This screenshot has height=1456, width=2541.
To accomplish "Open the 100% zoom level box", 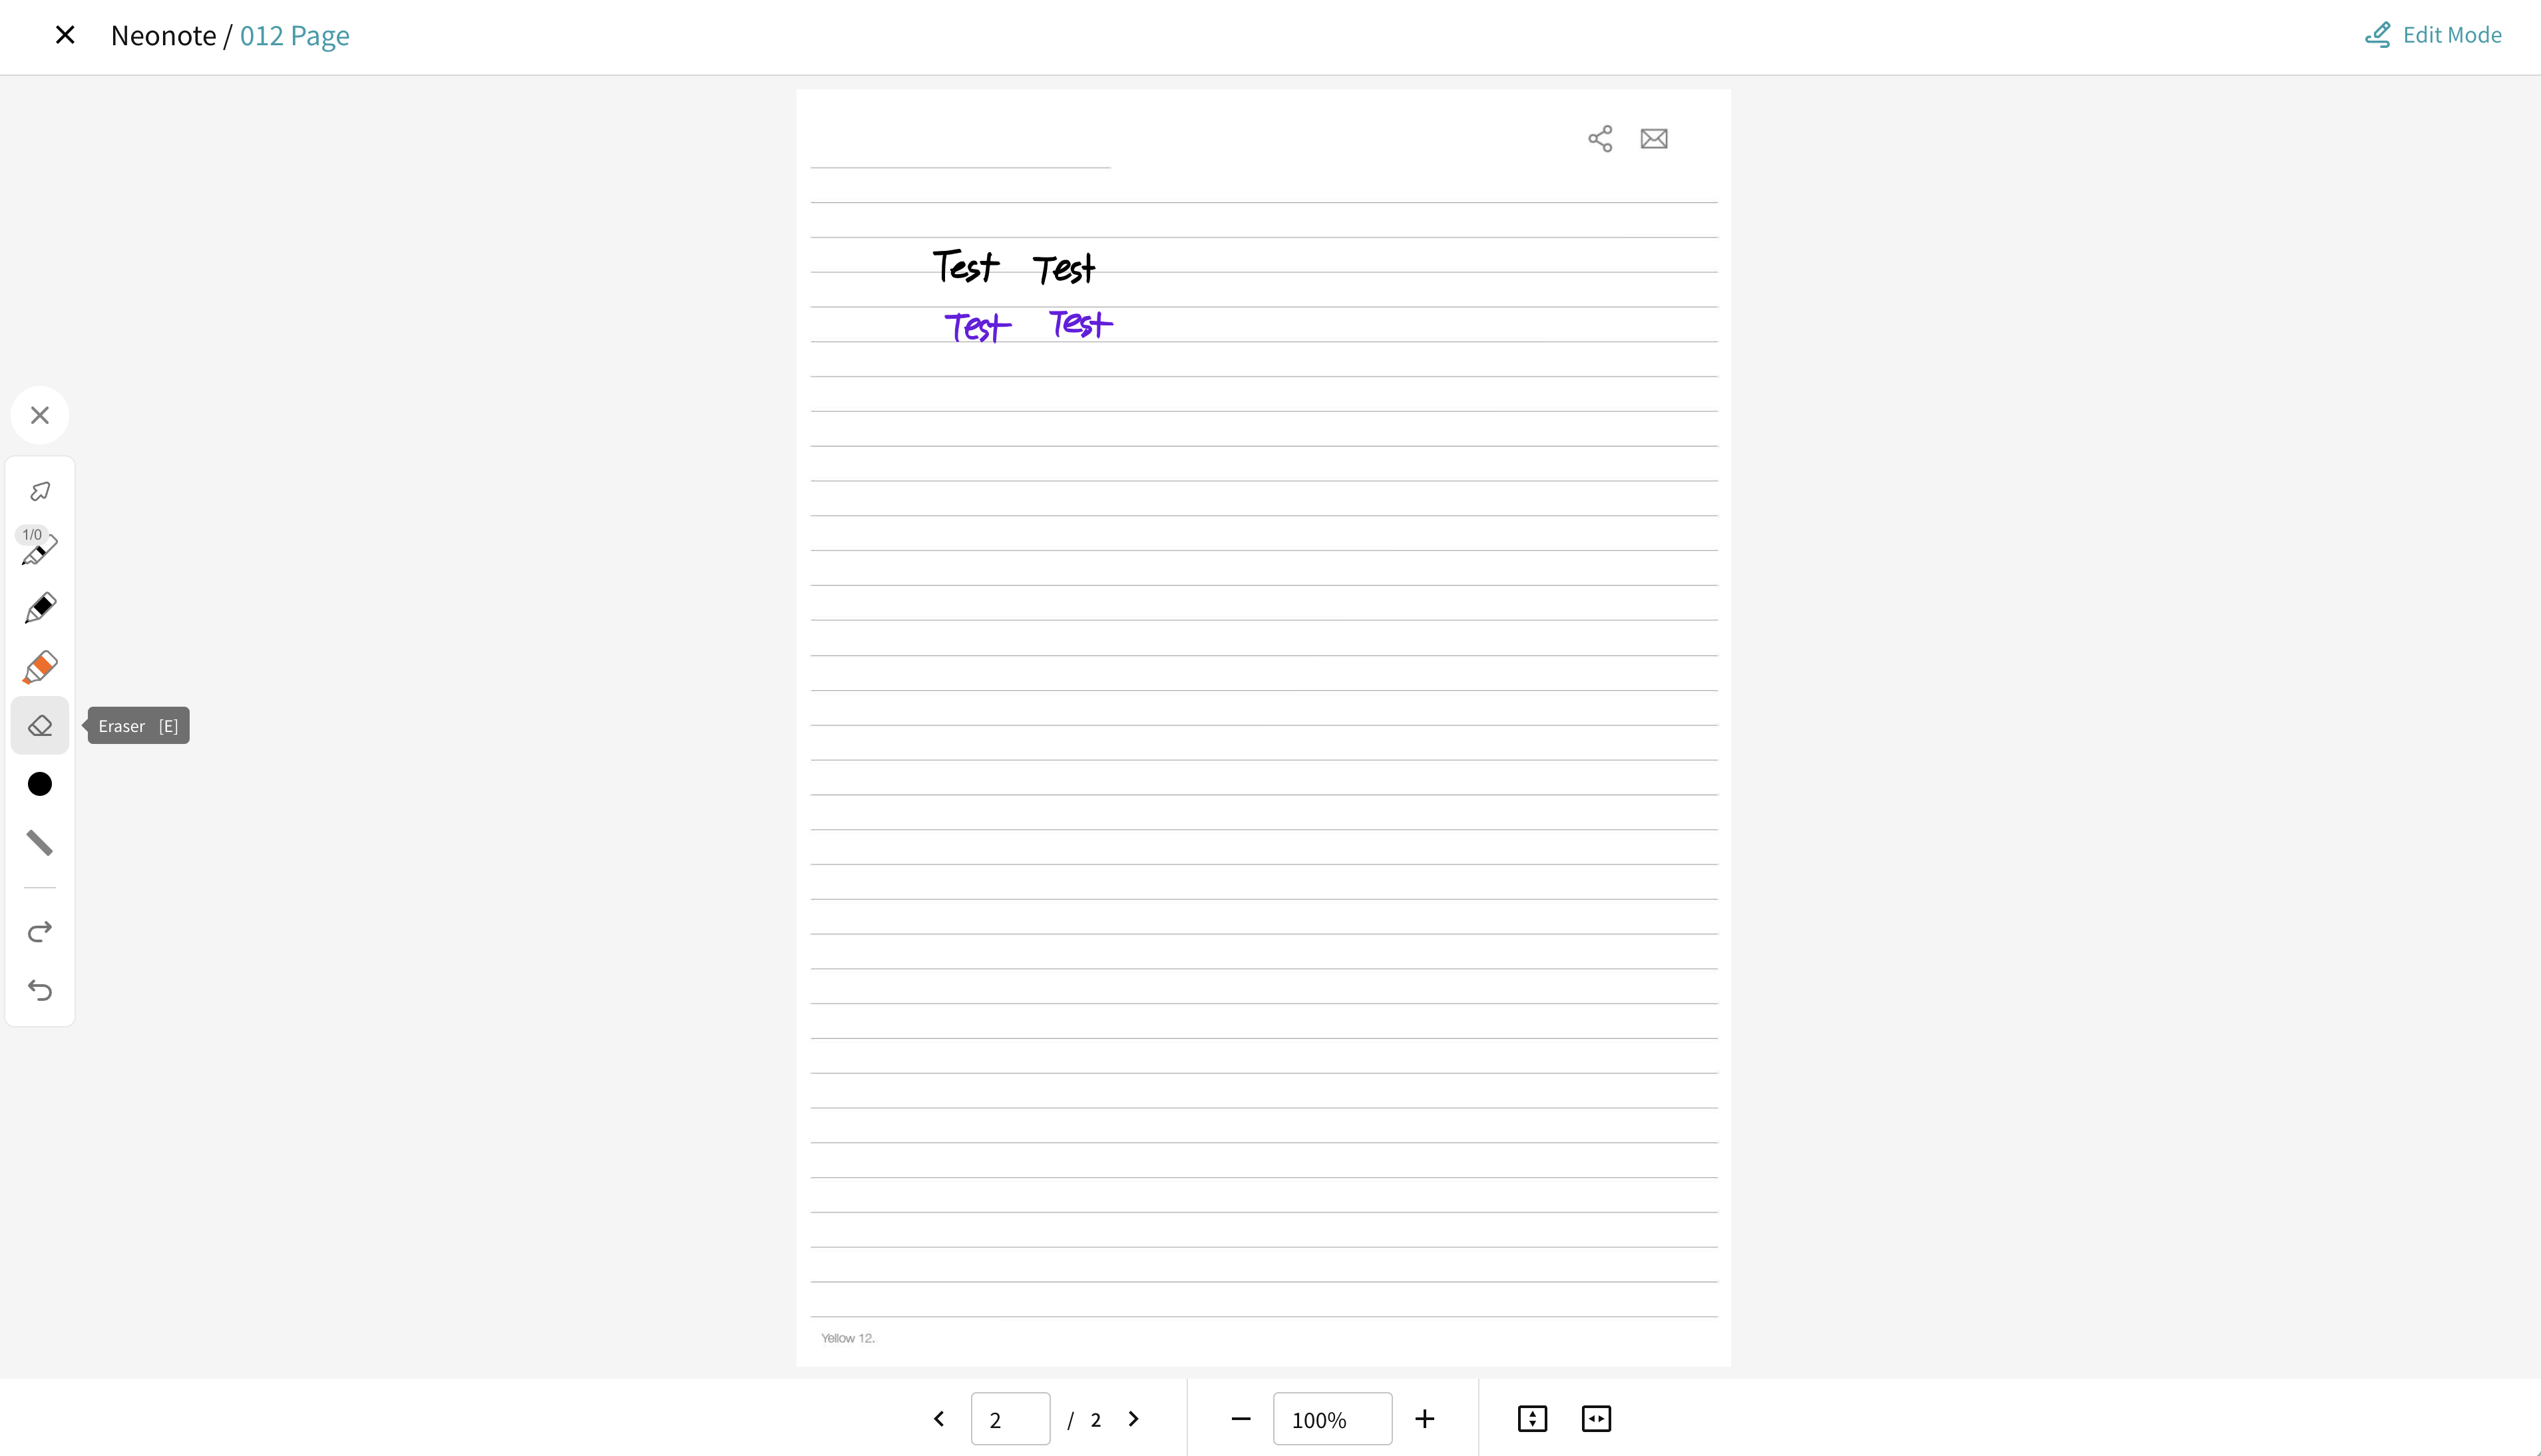I will (1332, 1419).
